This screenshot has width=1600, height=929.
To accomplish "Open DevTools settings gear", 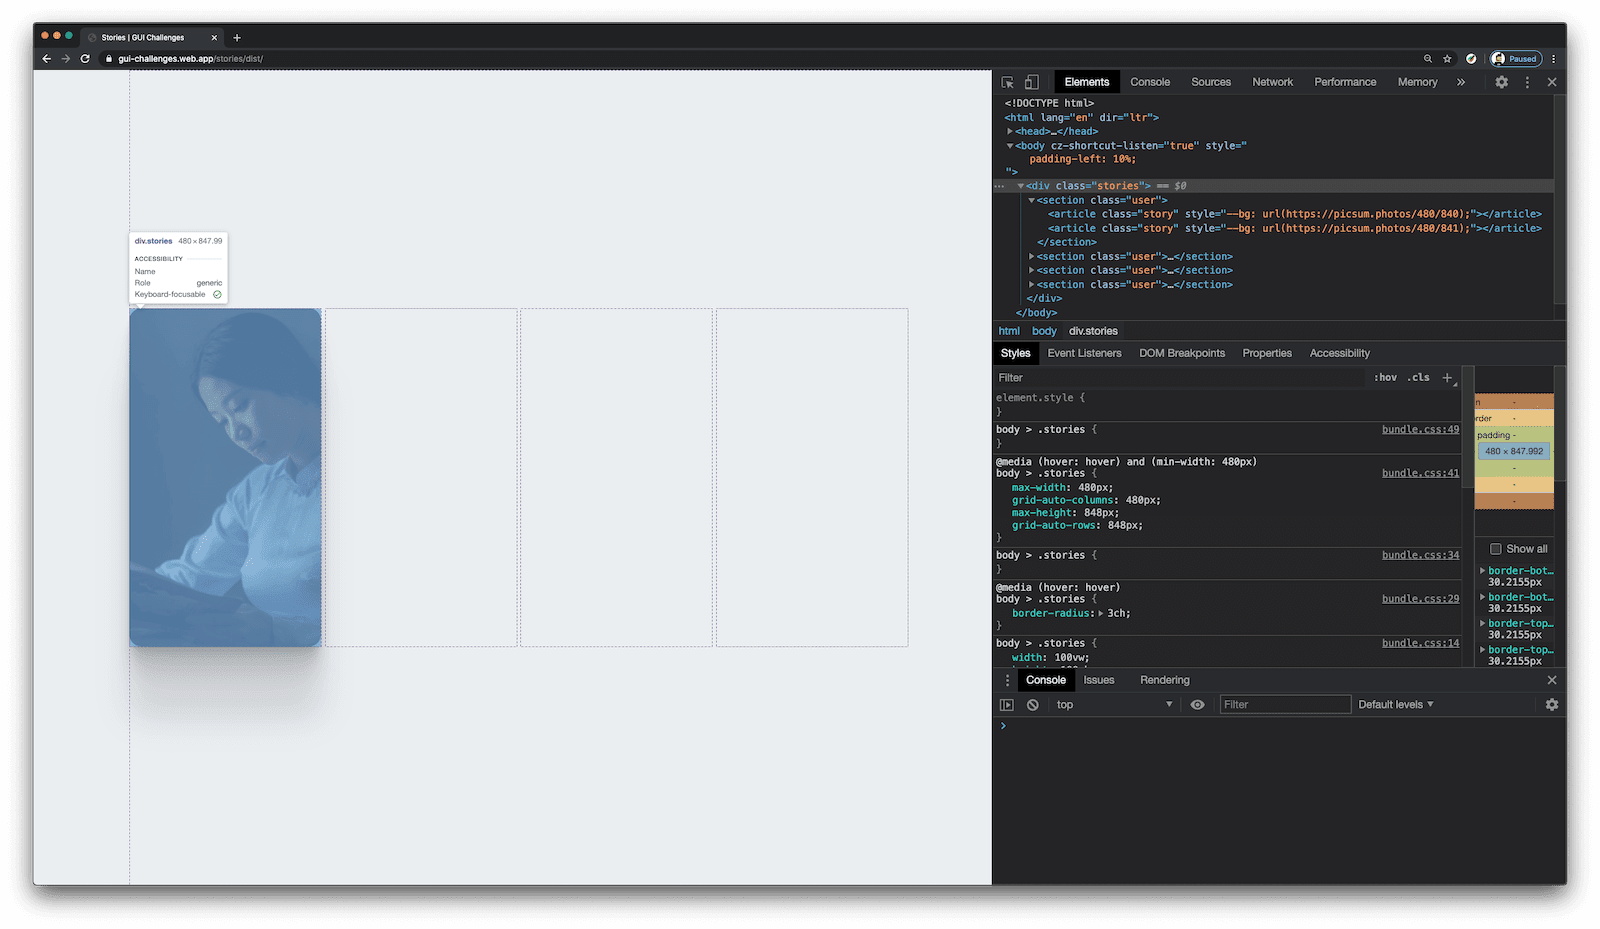I will tap(1501, 82).
